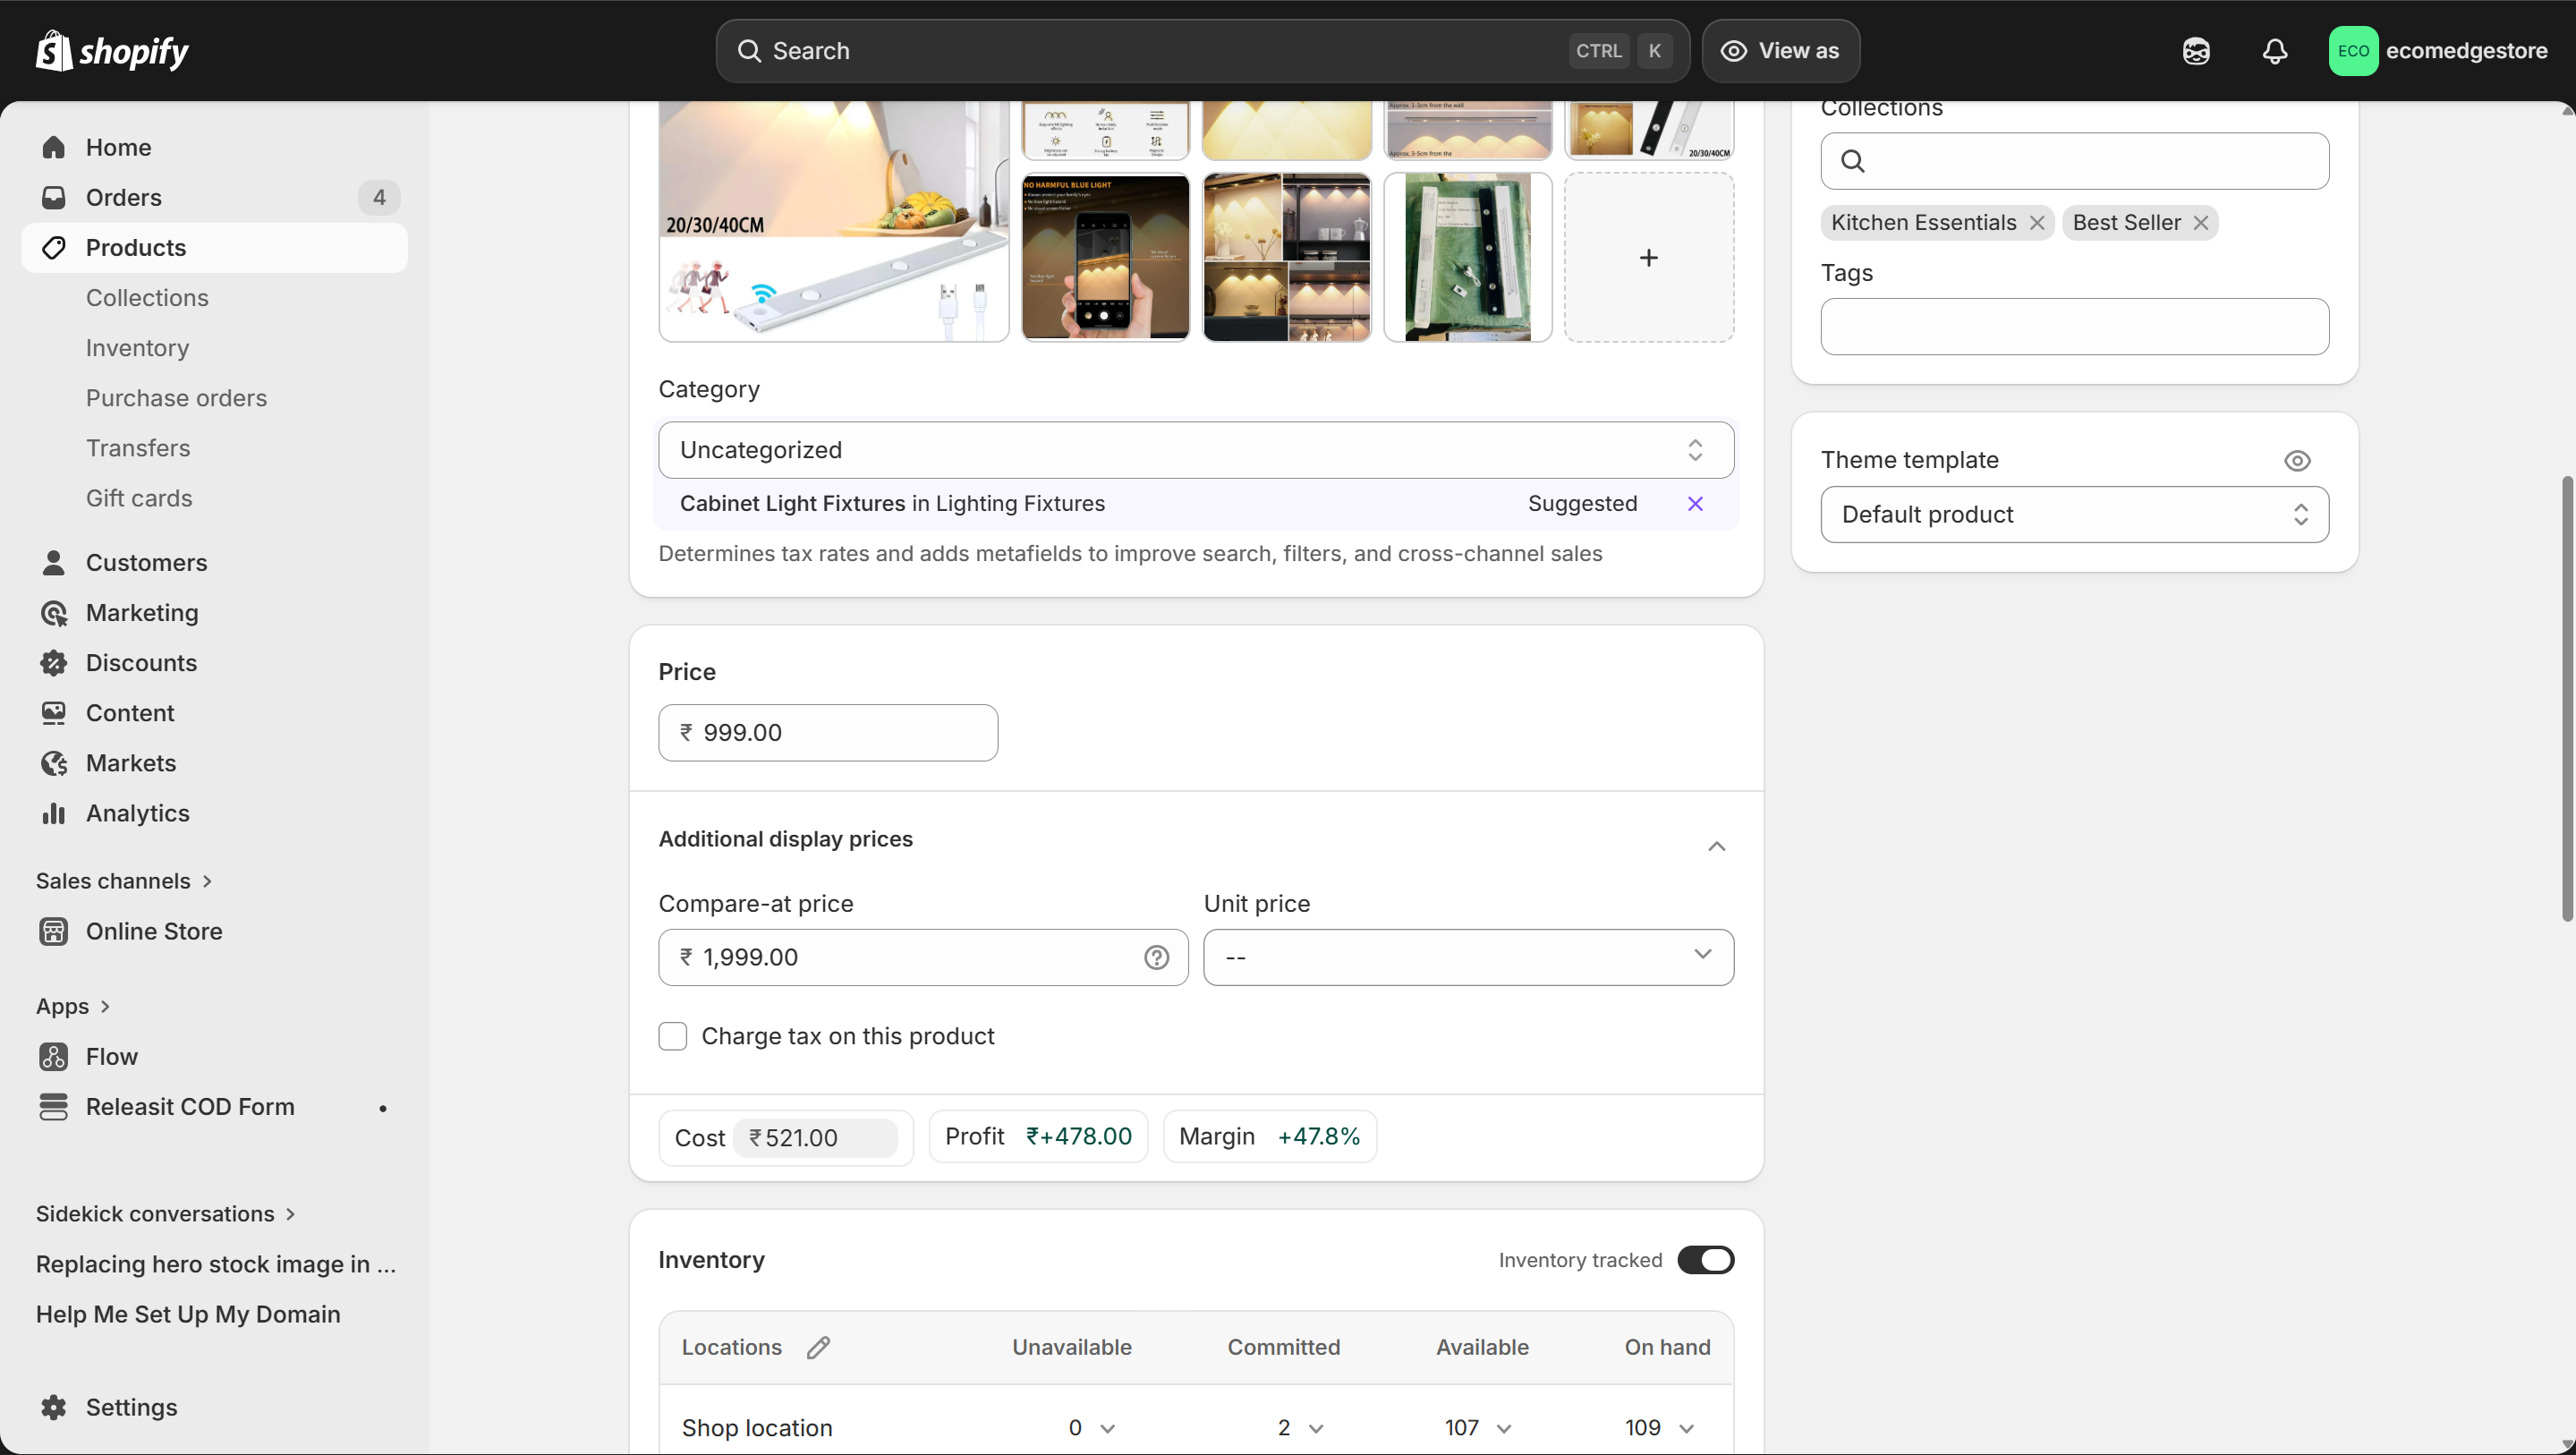Click the Collections search magnifier icon

click(x=1854, y=161)
